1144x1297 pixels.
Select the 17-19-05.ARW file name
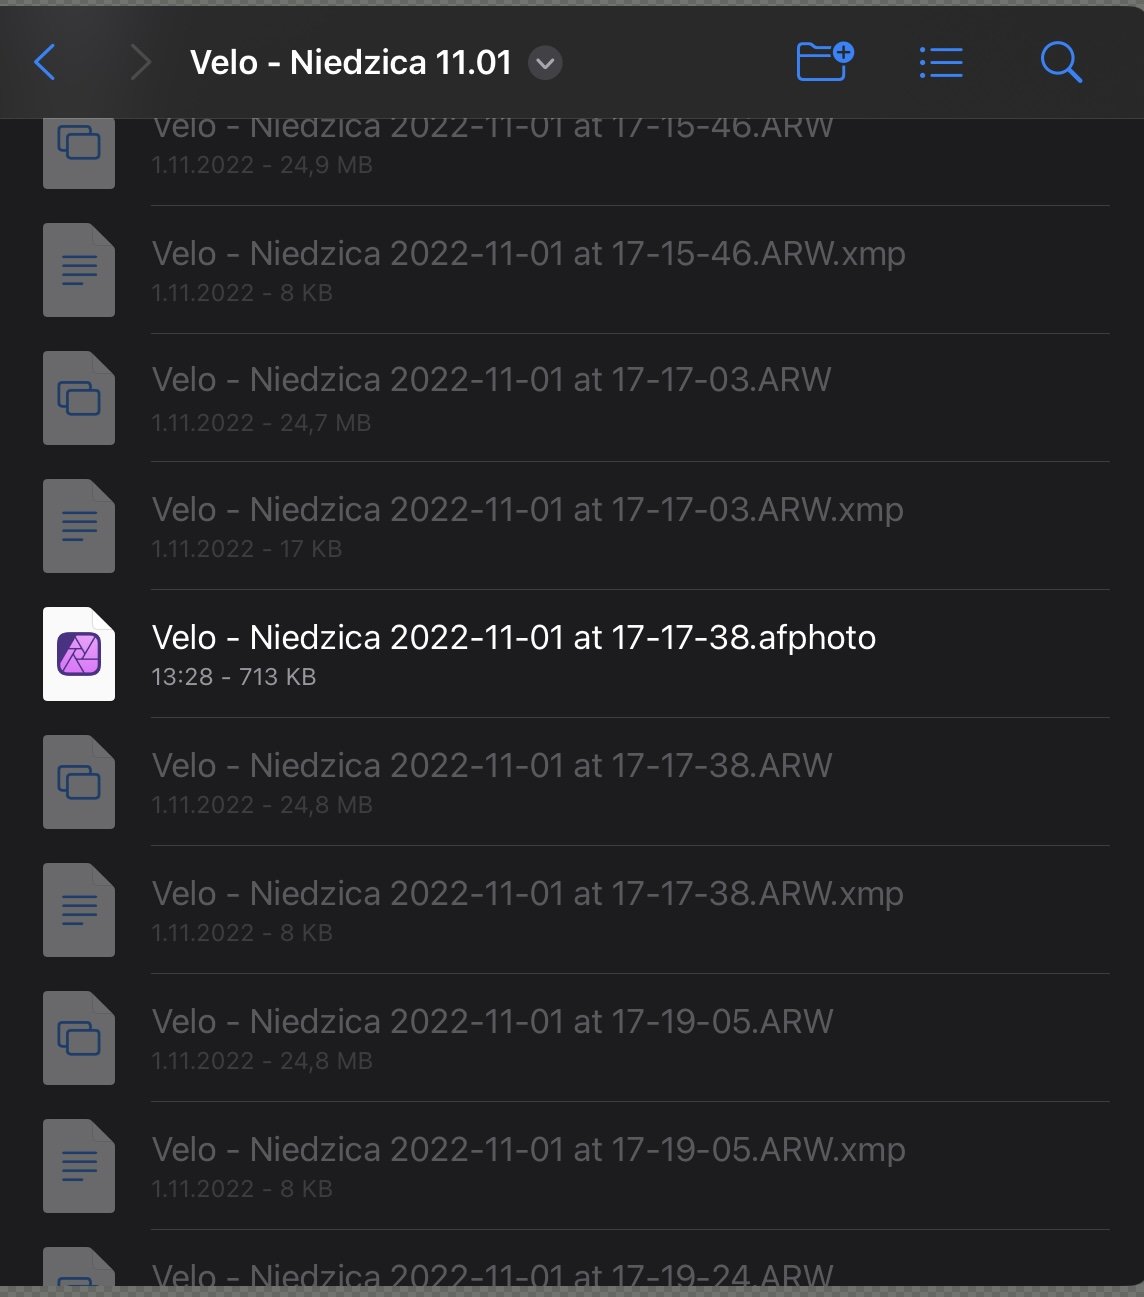[493, 1022]
